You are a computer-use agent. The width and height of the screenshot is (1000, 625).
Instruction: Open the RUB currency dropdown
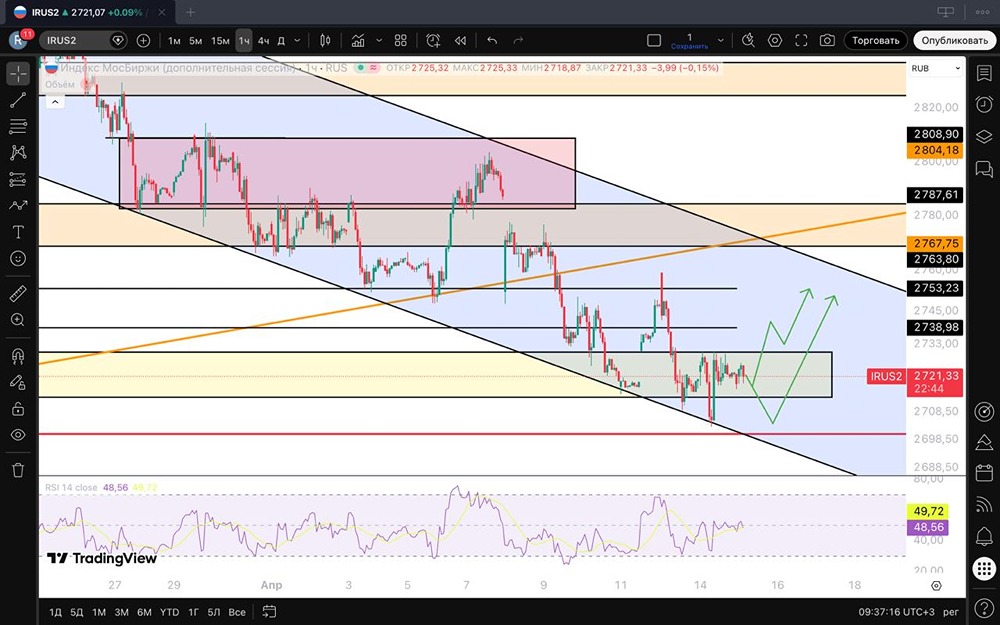click(x=935, y=68)
